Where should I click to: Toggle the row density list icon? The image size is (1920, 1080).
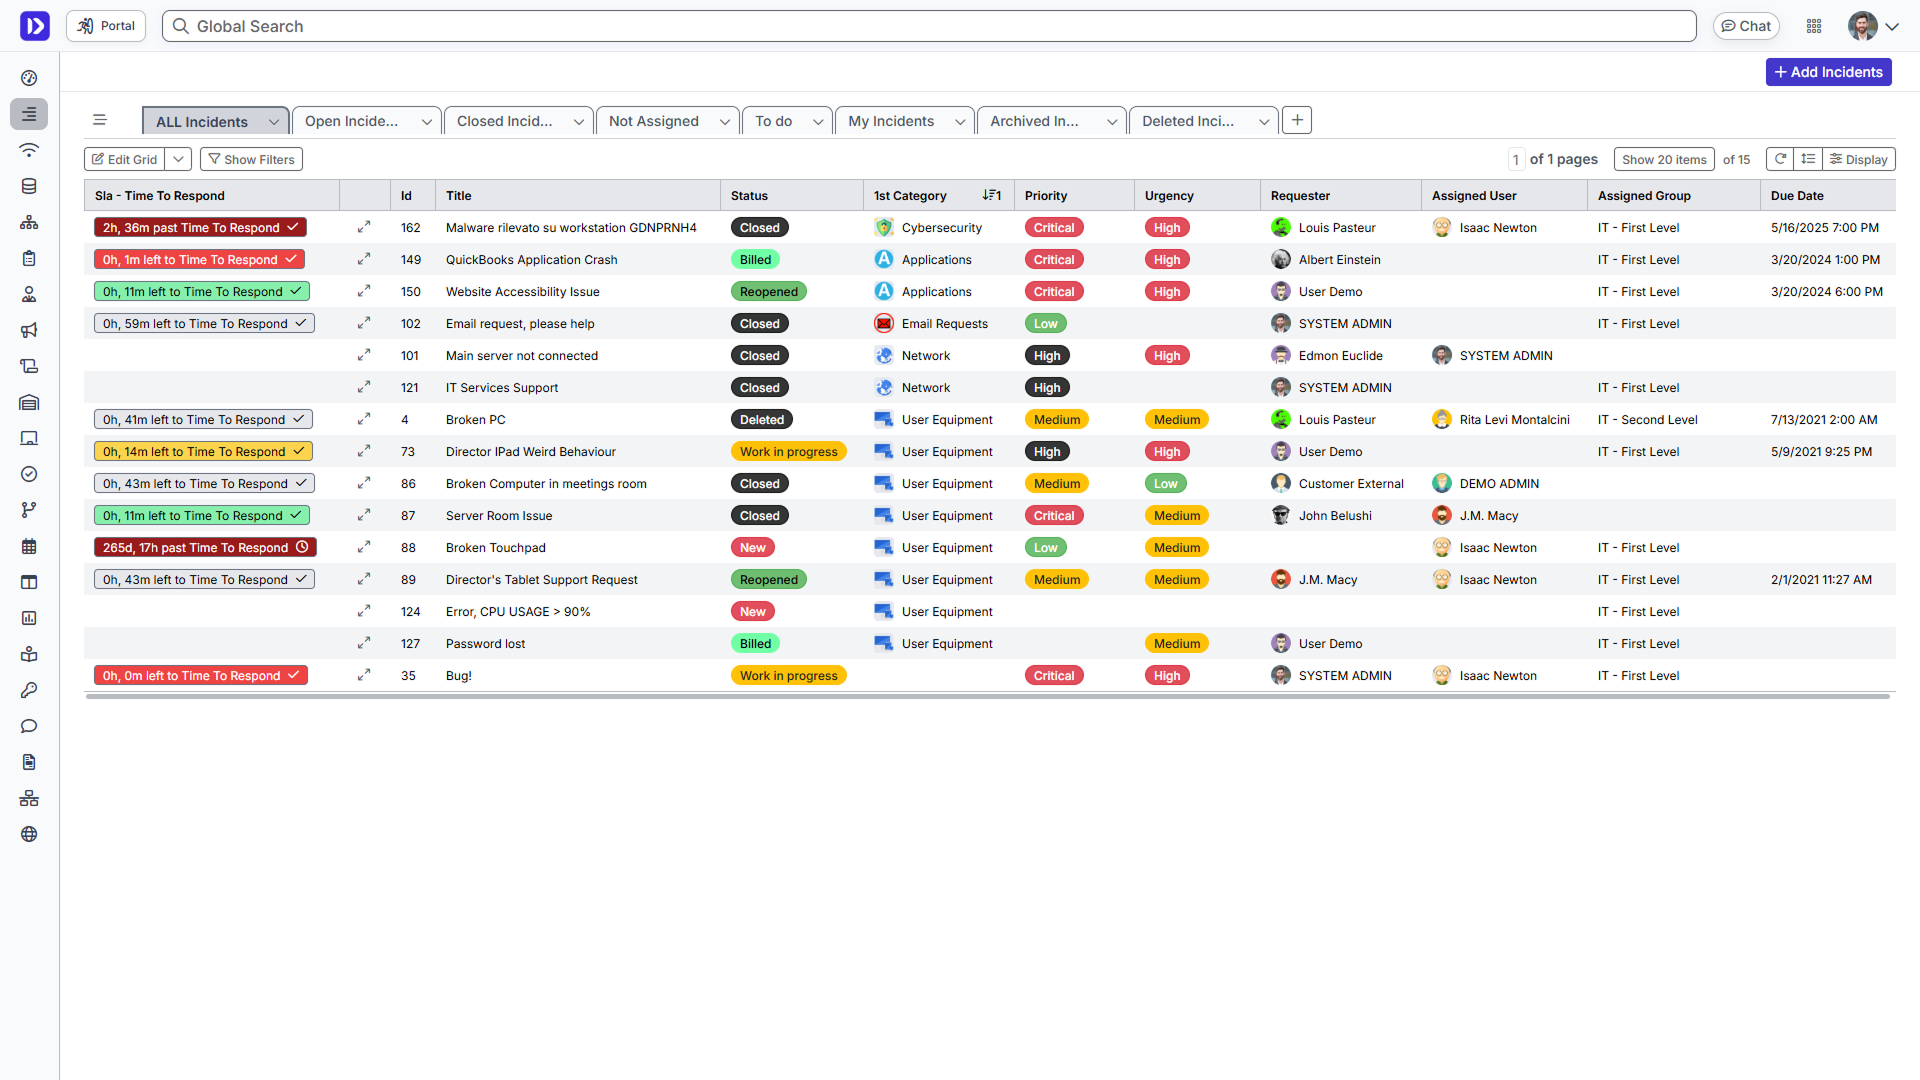[x=1808, y=159]
